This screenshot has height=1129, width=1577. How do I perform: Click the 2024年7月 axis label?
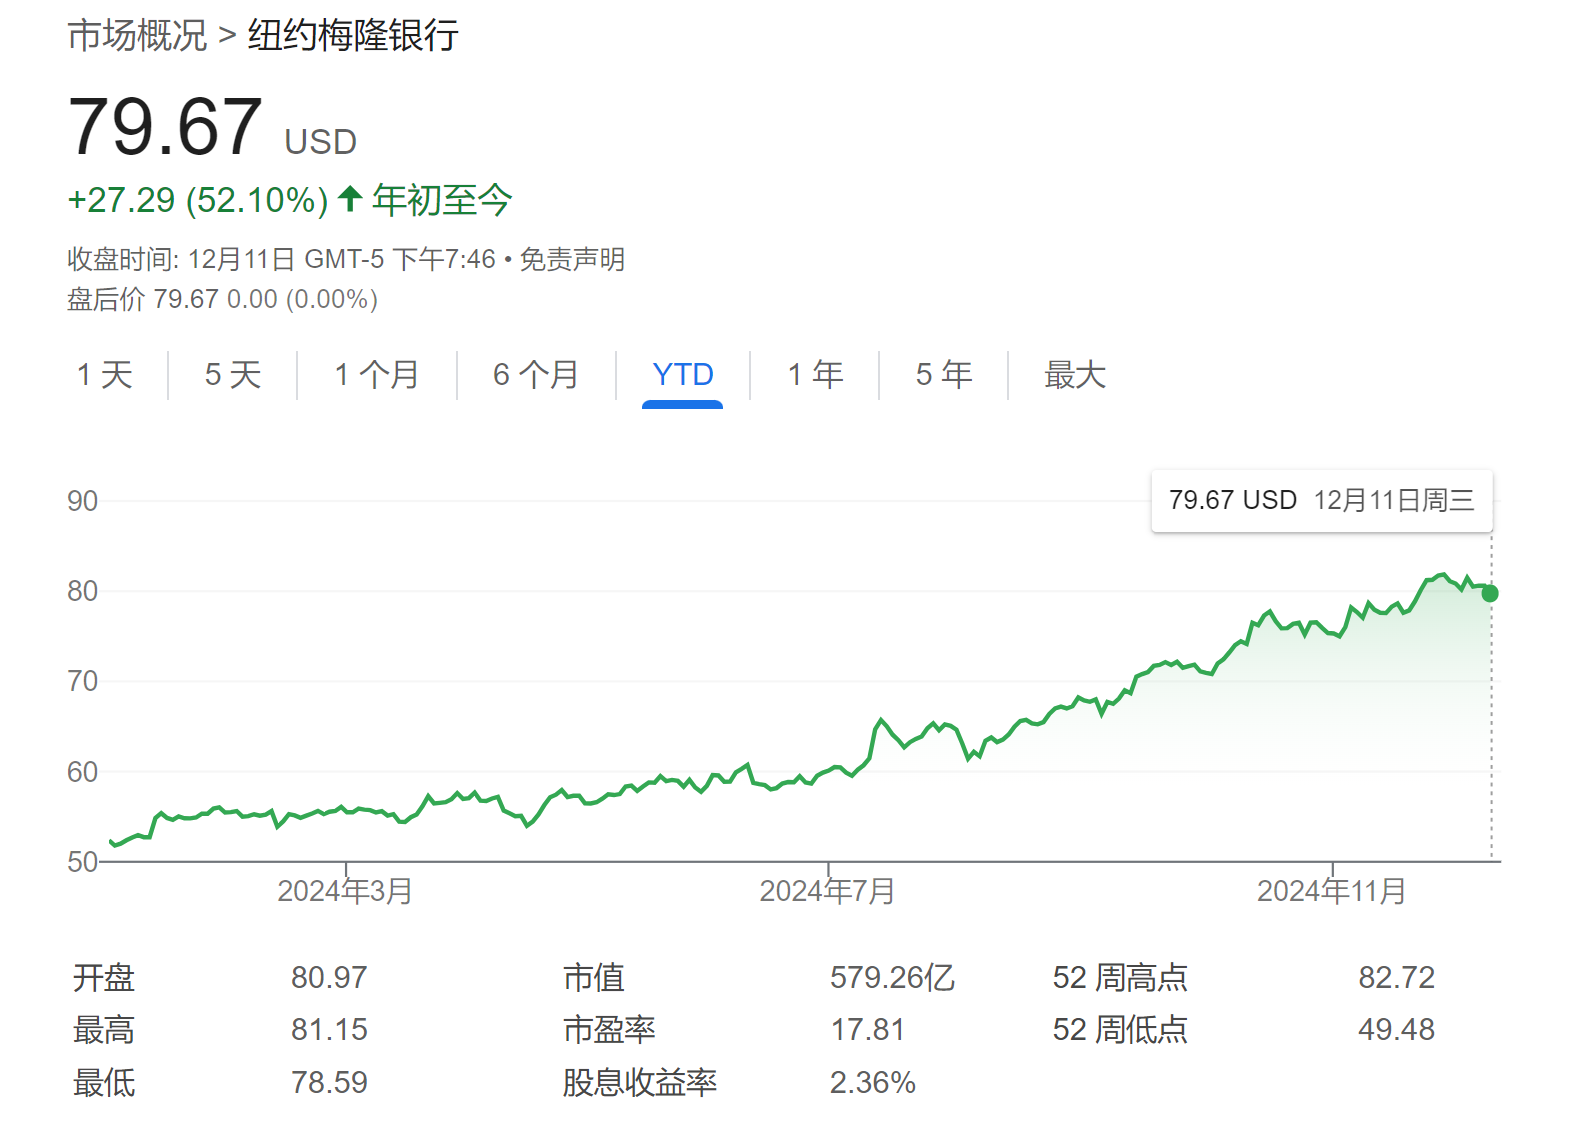click(x=827, y=891)
